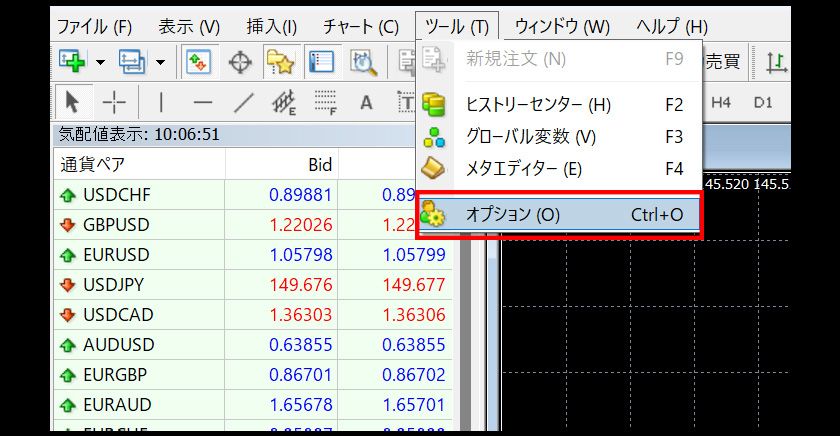Select the USDJPY row in Market Watch
Screen dimensions: 840x436
click(119, 285)
